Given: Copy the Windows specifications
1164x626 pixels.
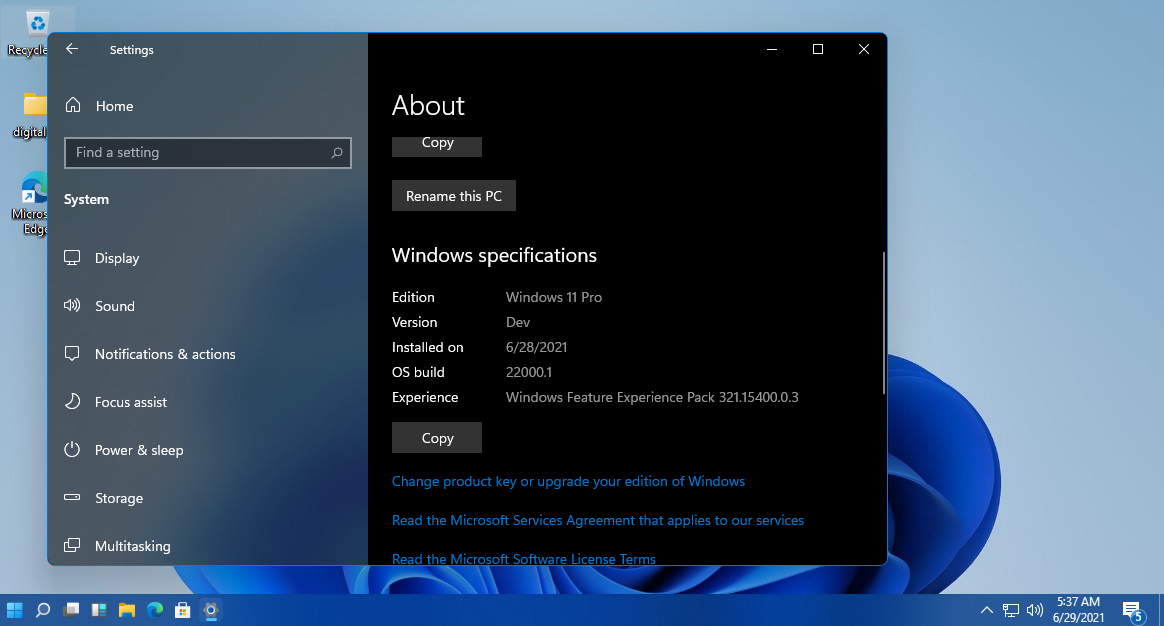Looking at the screenshot, I should tap(436, 437).
